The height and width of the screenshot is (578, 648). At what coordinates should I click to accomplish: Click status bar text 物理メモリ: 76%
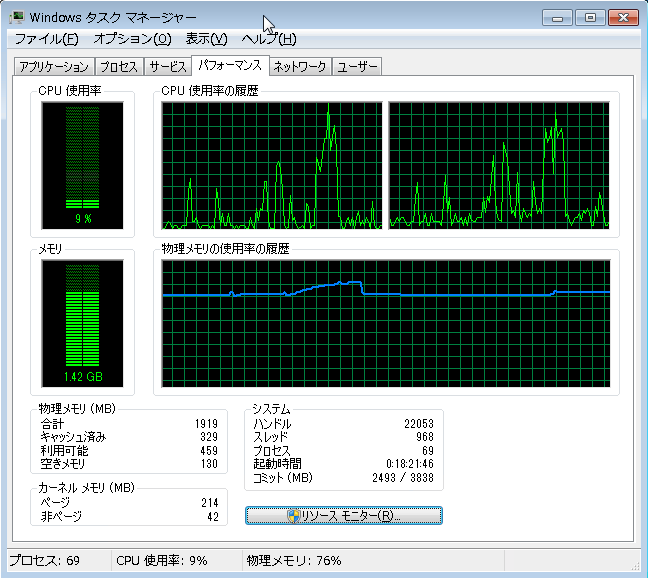pyautogui.click(x=294, y=561)
